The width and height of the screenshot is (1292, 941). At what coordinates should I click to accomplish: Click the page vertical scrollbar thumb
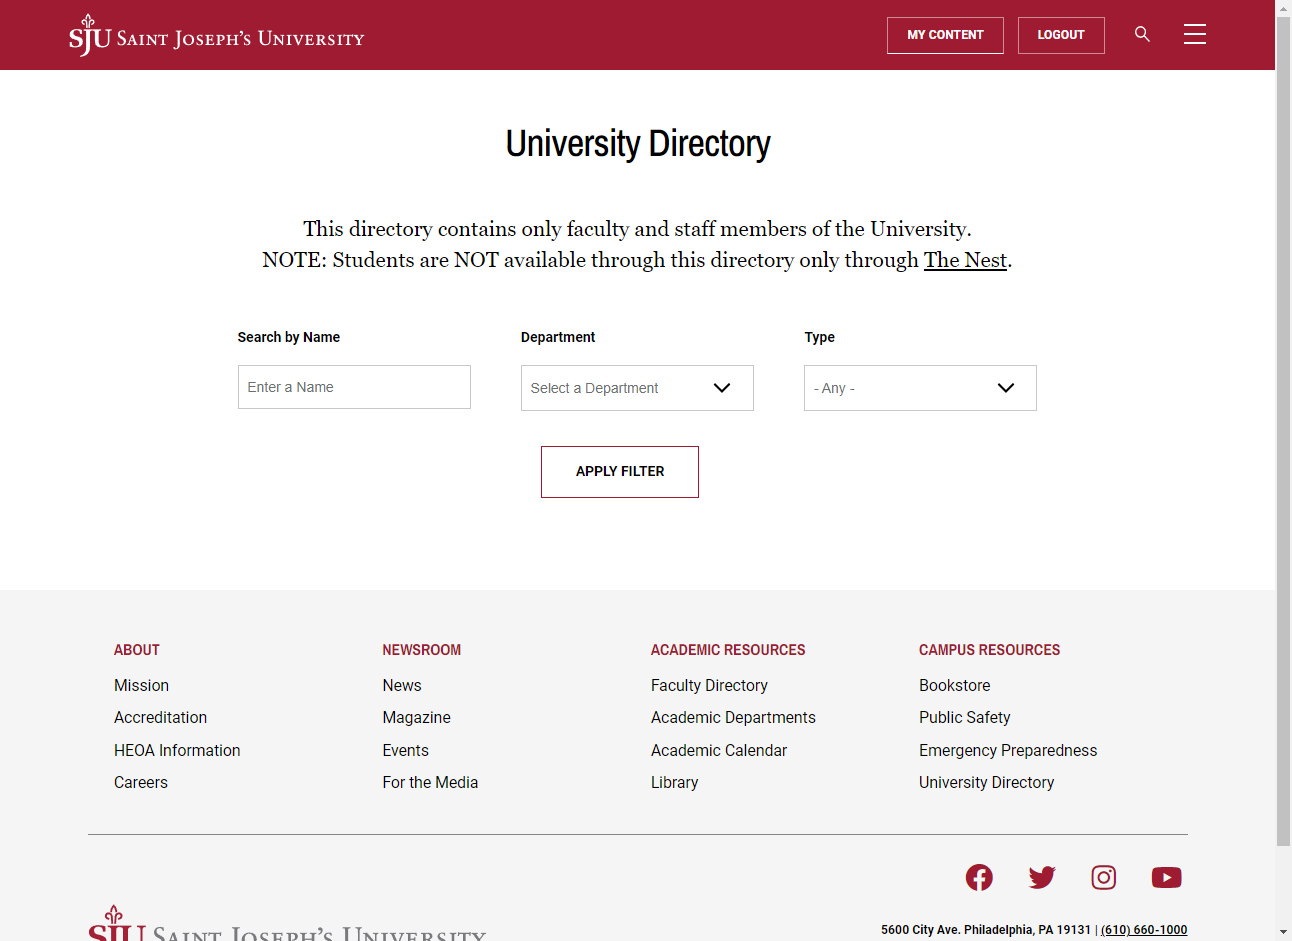(x=1284, y=430)
